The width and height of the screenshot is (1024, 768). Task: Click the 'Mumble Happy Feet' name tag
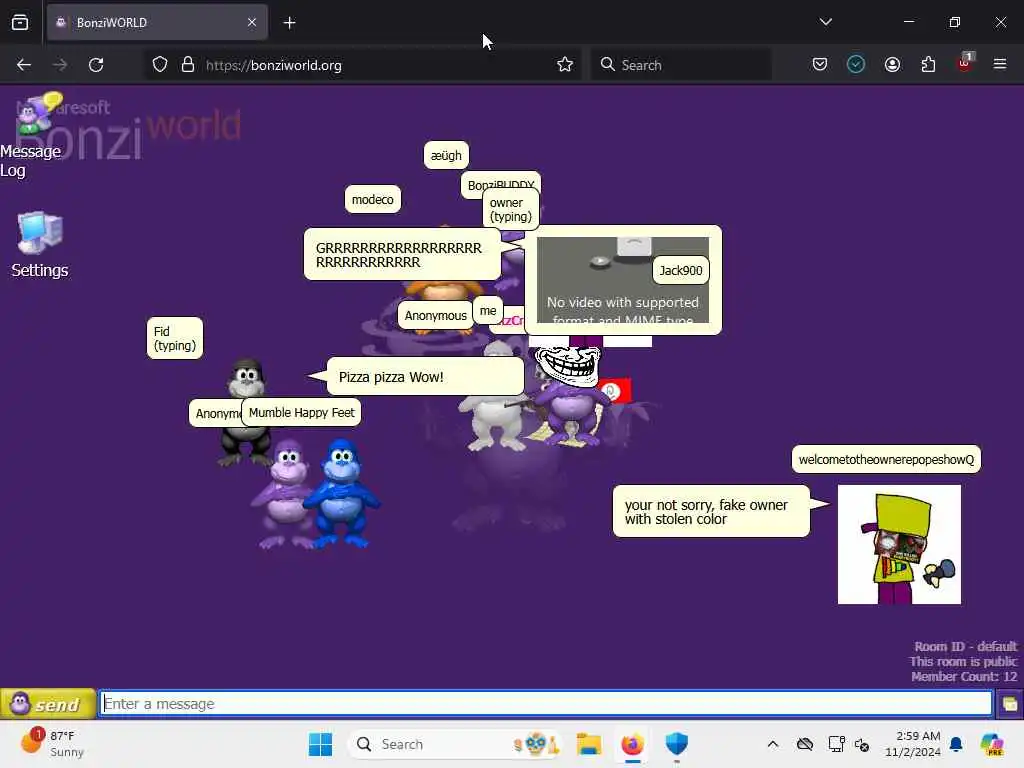click(301, 413)
